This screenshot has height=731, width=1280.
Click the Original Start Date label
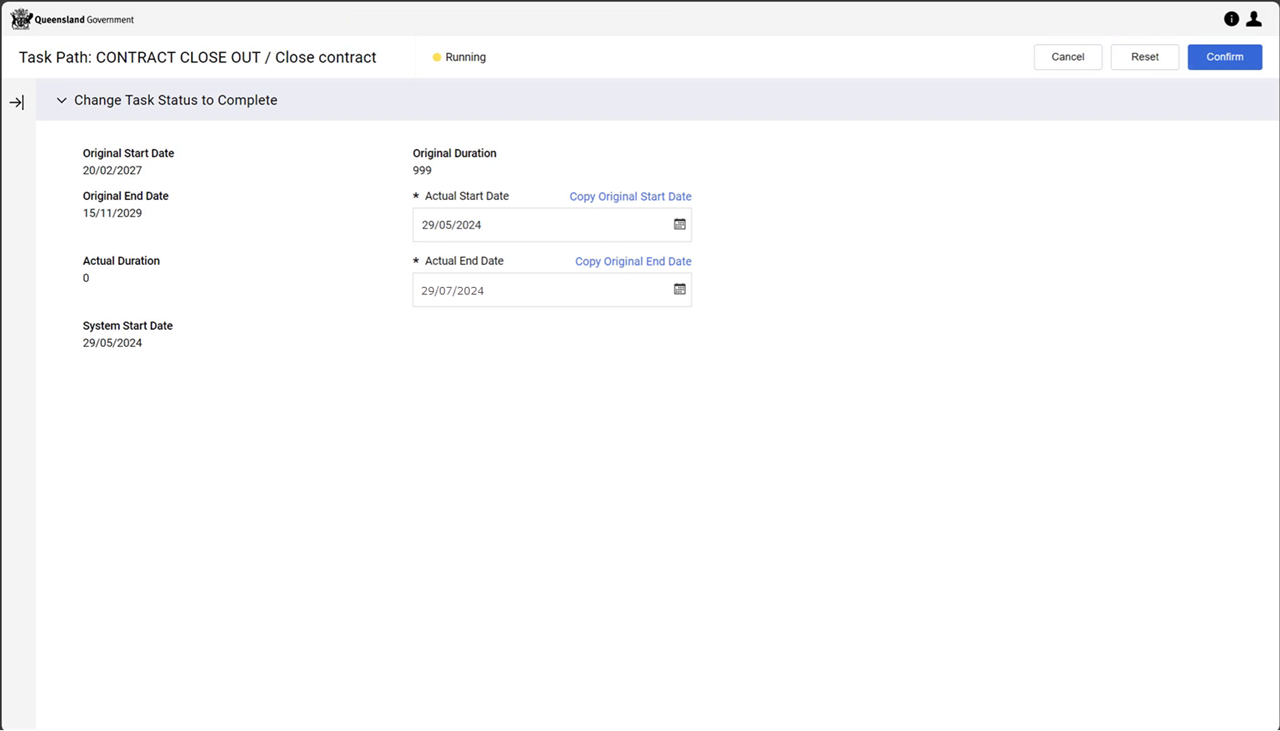(x=128, y=153)
